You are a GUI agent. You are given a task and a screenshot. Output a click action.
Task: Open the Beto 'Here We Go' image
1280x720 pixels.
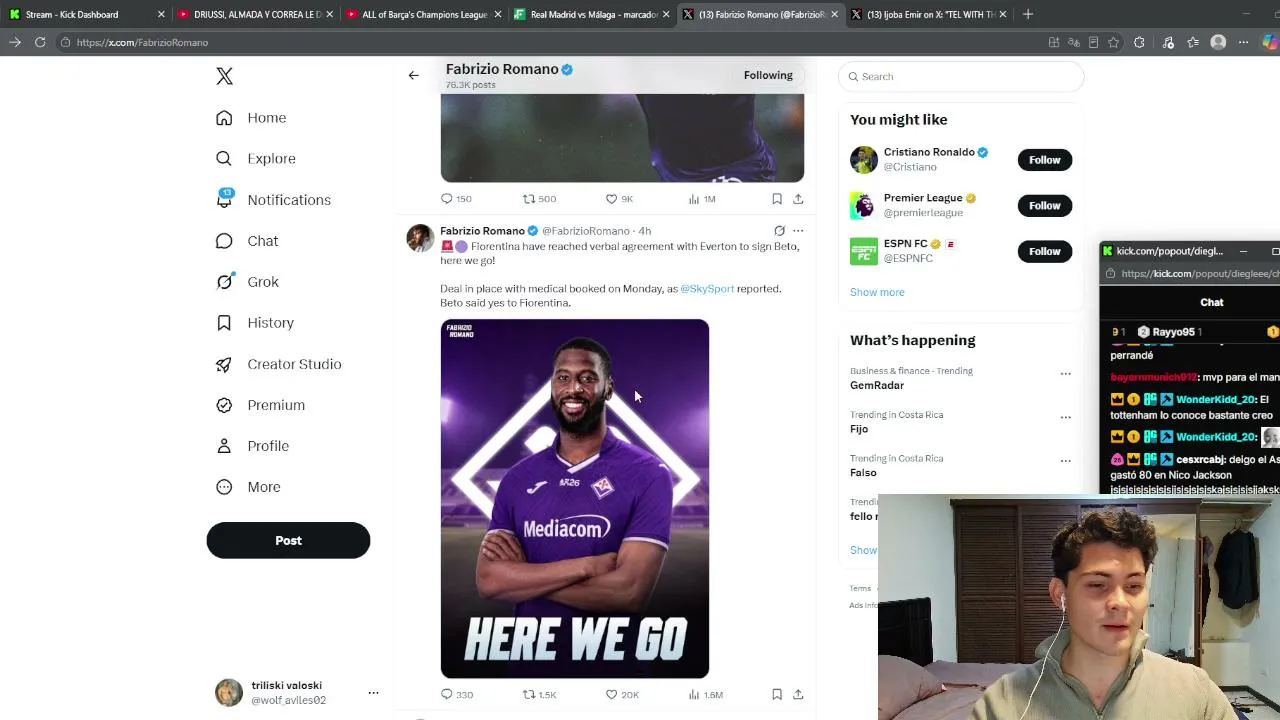575,498
